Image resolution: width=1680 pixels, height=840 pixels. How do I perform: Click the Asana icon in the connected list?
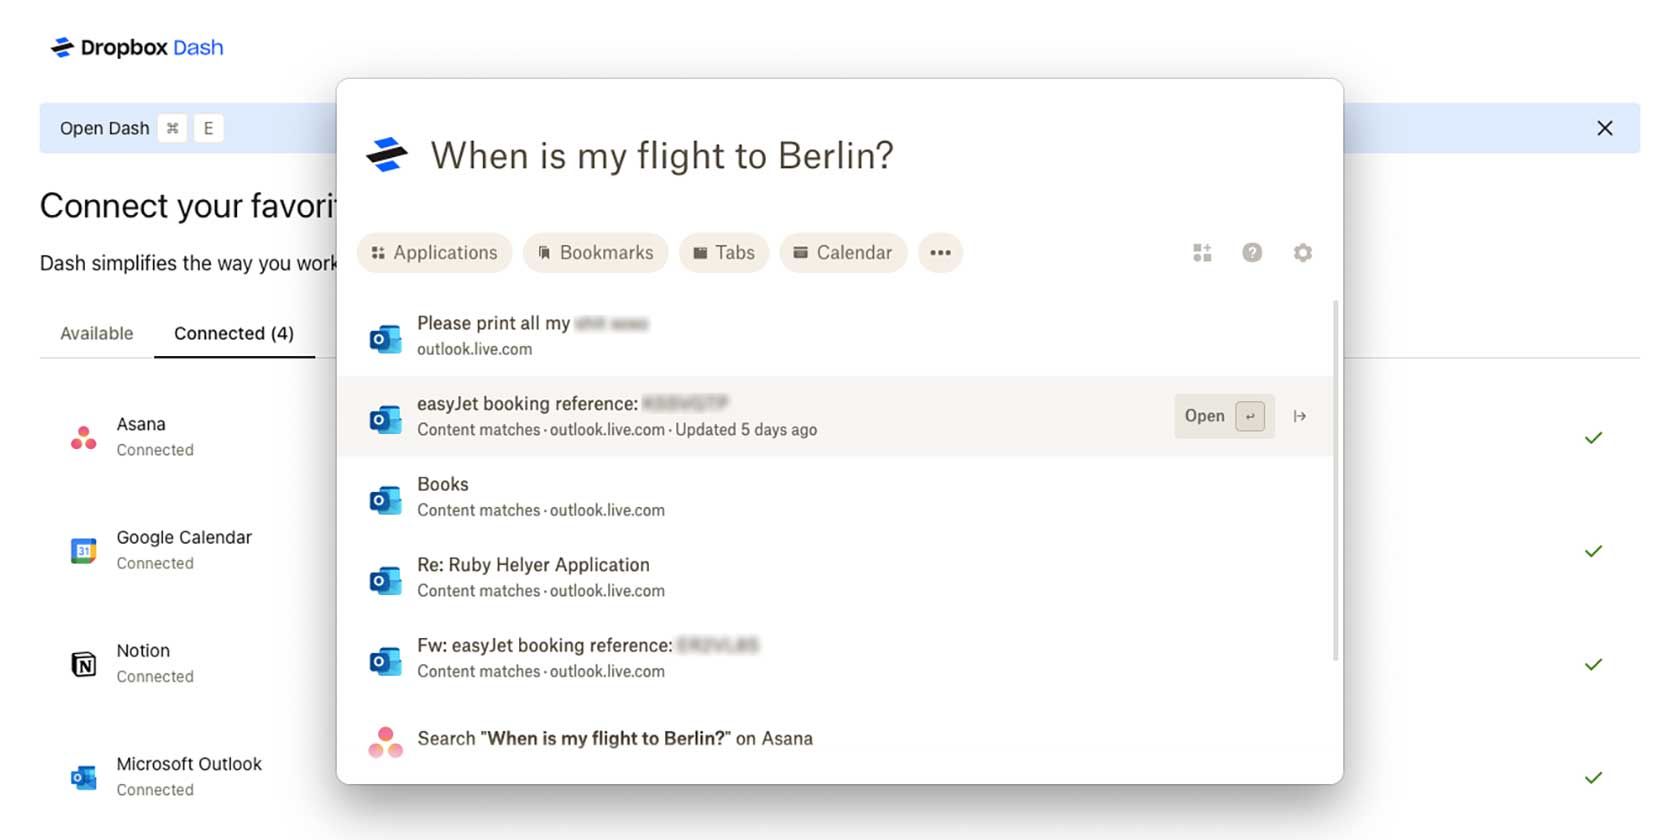84,437
